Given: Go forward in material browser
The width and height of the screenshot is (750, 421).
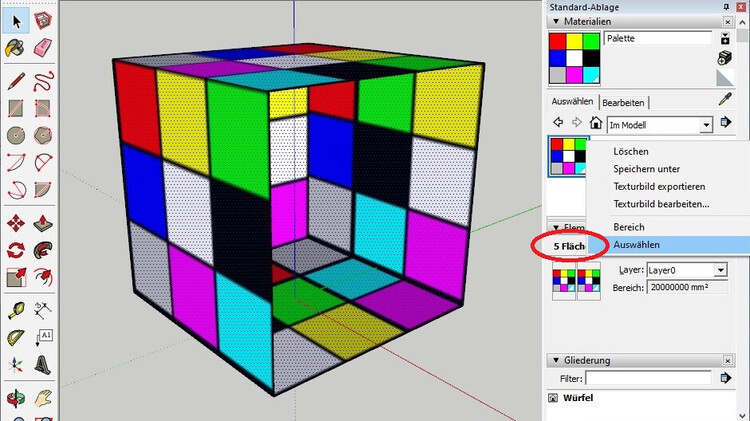Looking at the screenshot, I should point(576,123).
